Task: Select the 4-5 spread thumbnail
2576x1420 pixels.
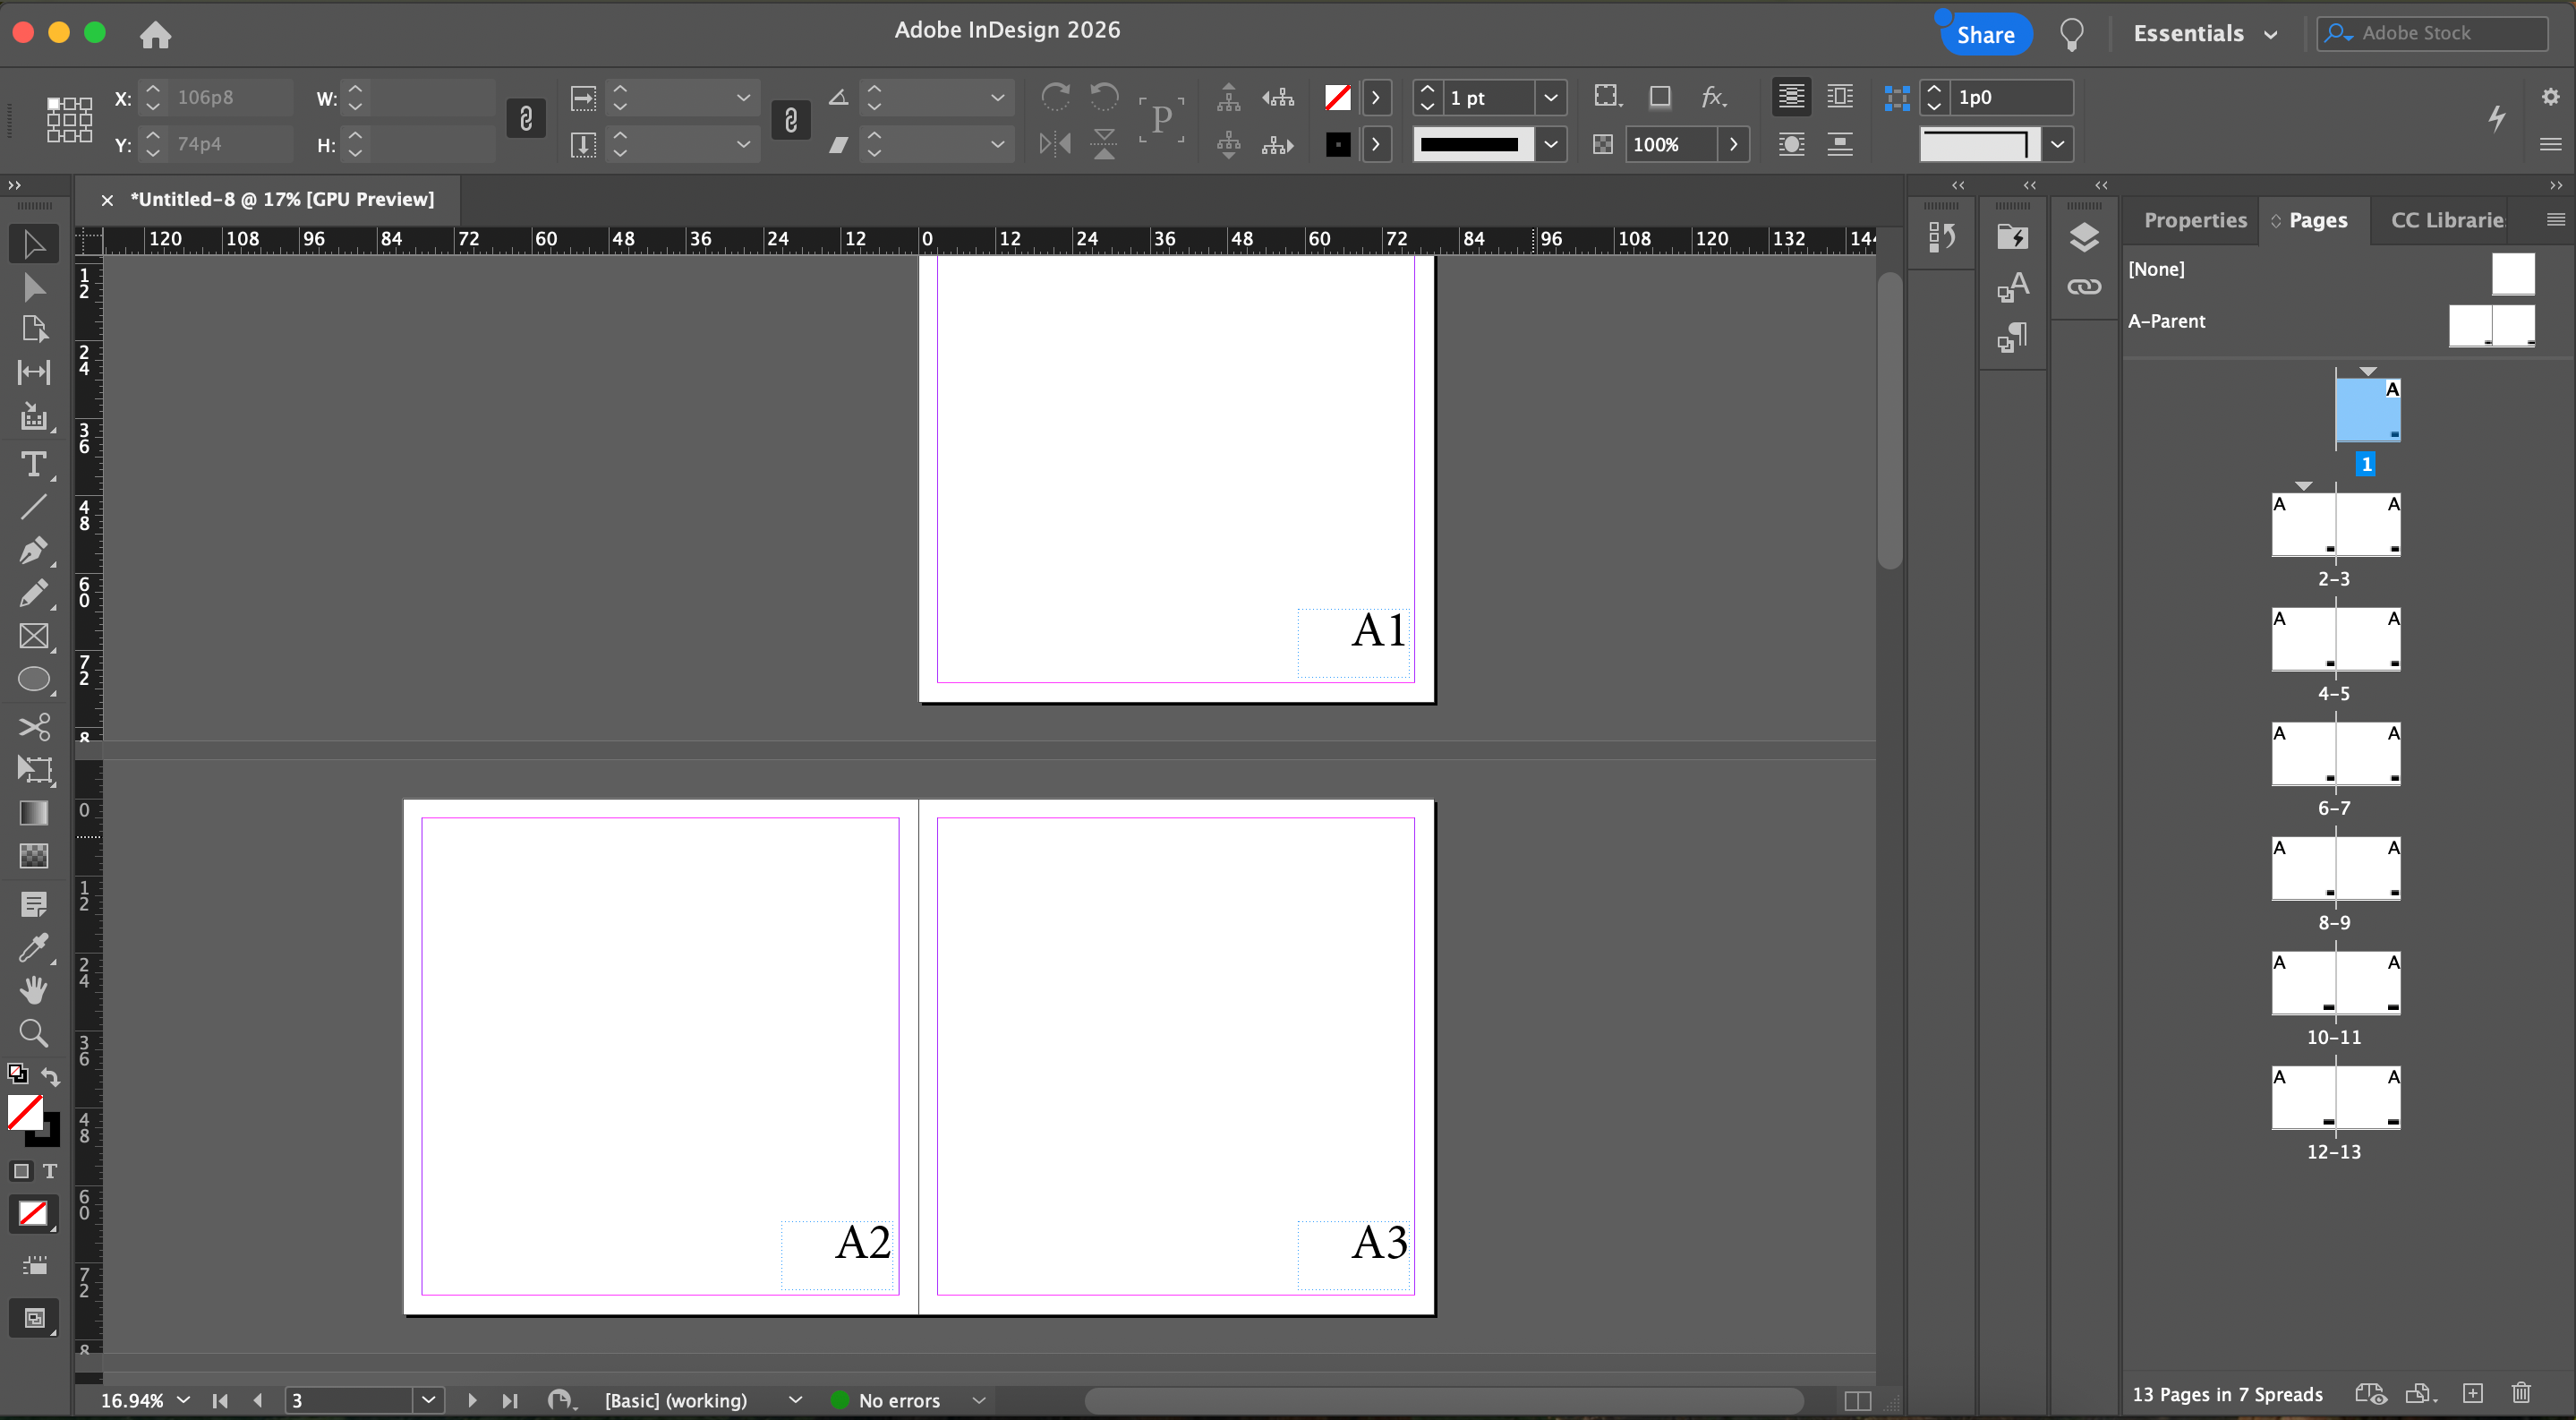Action: (2335, 640)
